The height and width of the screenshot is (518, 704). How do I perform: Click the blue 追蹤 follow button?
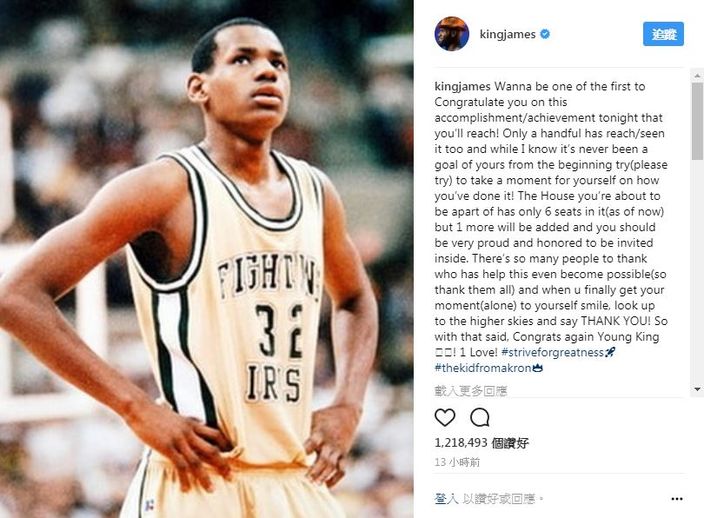[x=663, y=34]
